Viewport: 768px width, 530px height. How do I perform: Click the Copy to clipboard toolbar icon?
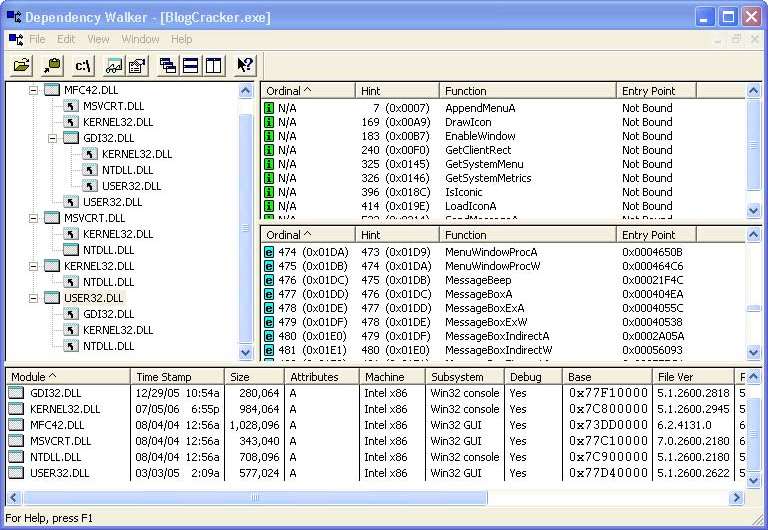[52, 65]
